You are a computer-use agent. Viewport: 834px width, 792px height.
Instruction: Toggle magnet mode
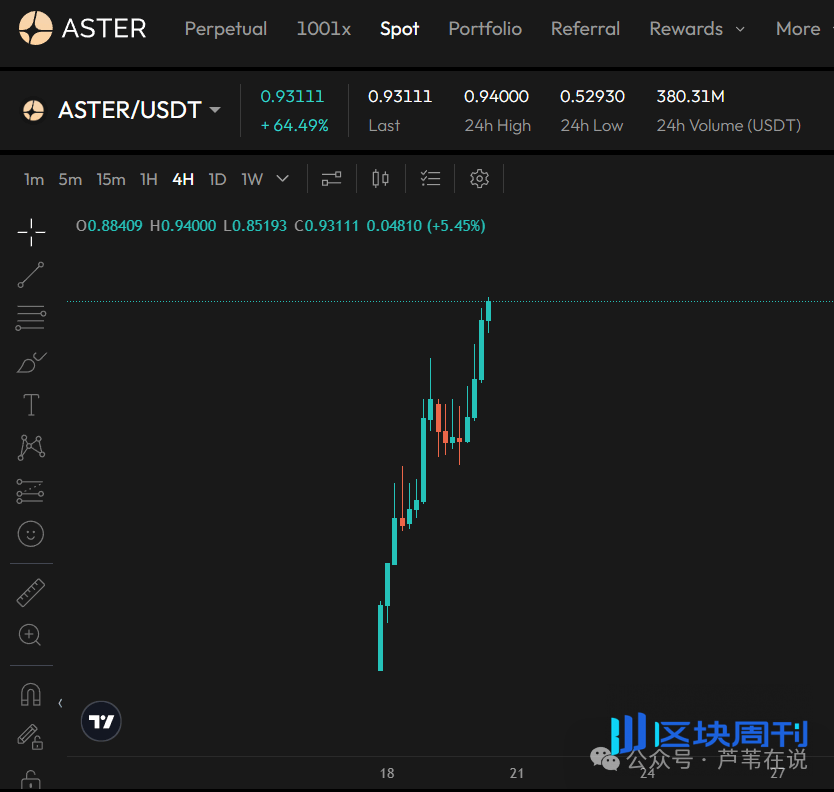coord(30,695)
